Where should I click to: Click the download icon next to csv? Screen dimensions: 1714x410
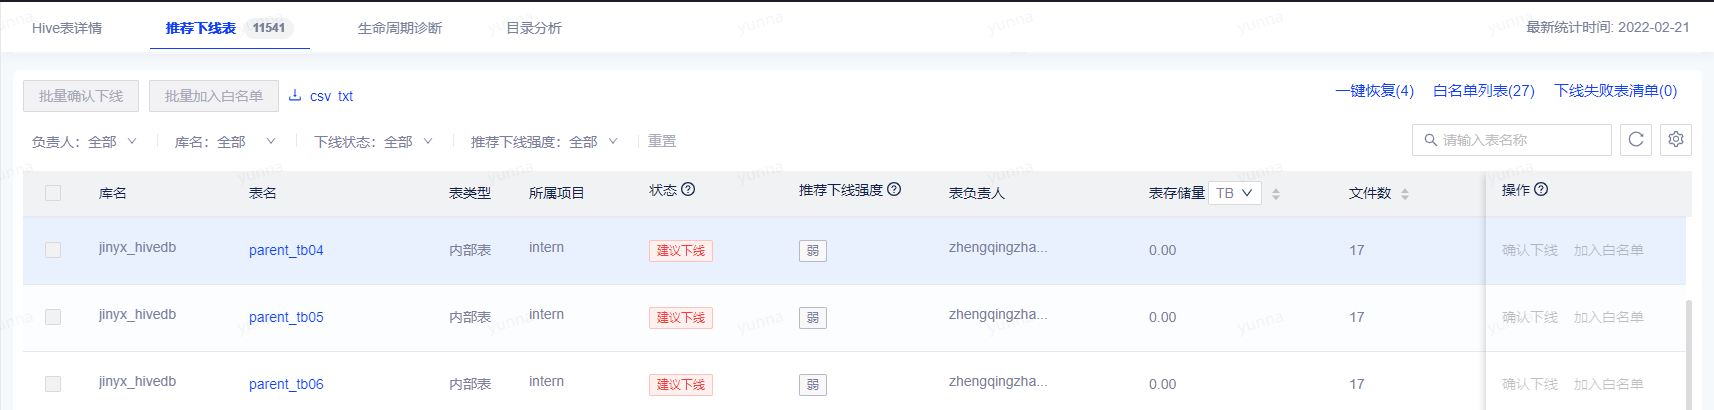[295, 96]
